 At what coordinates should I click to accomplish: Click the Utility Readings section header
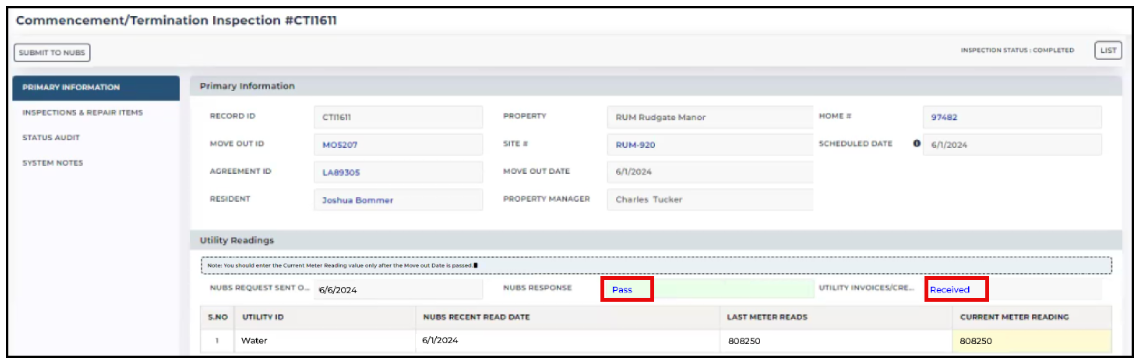pyautogui.click(x=657, y=240)
